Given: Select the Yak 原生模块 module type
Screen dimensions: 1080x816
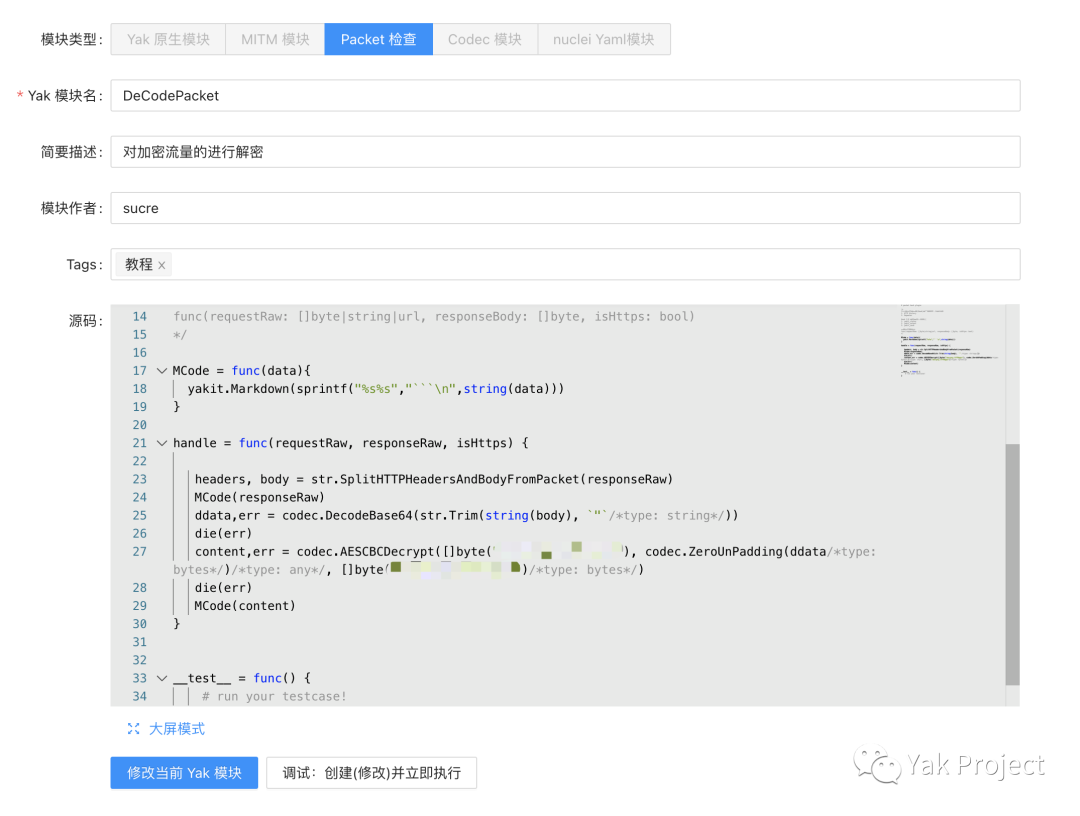Looking at the screenshot, I should (168, 39).
